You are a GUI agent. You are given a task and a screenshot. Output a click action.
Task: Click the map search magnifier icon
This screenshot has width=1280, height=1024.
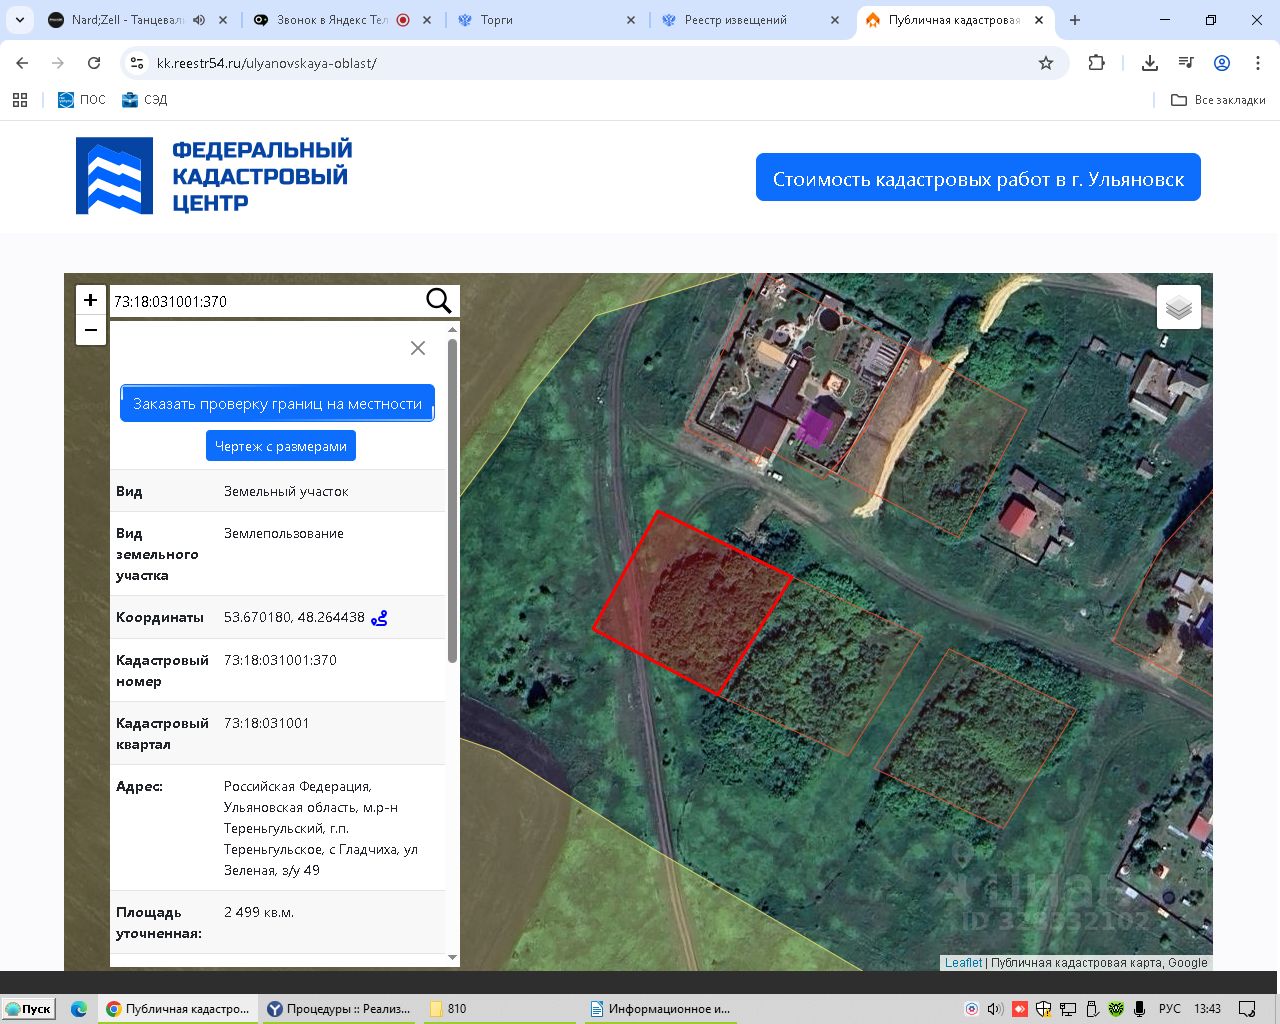click(438, 301)
